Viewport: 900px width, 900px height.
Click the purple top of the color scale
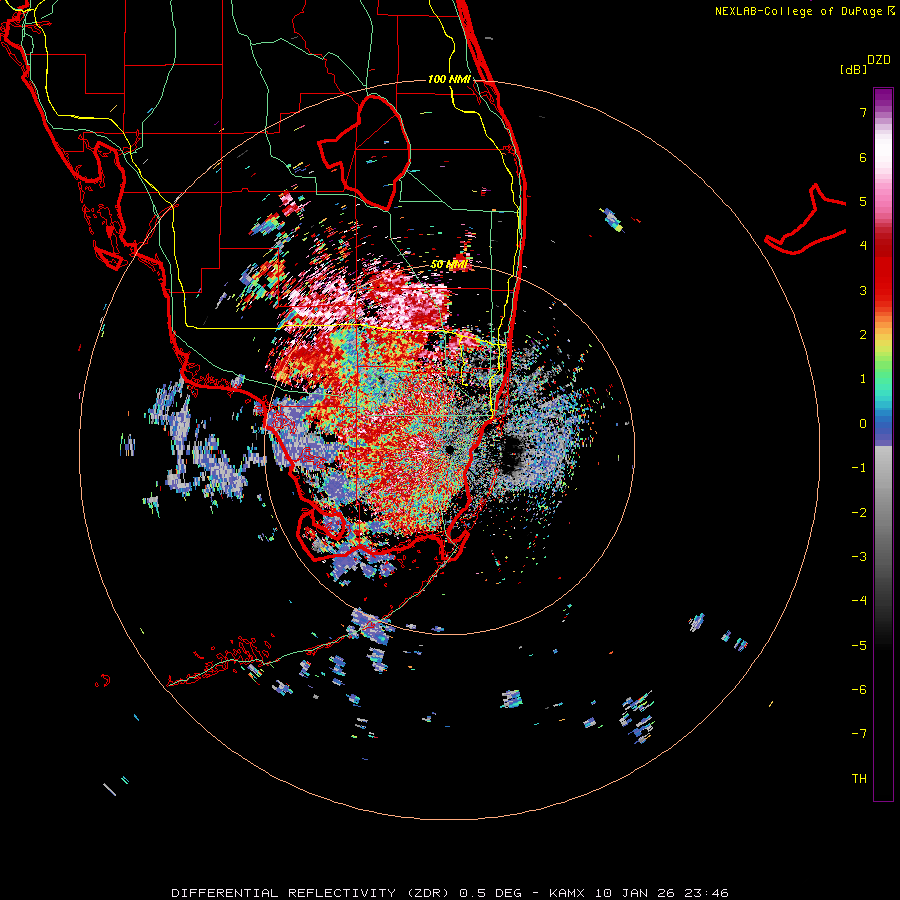pyautogui.click(x=883, y=98)
